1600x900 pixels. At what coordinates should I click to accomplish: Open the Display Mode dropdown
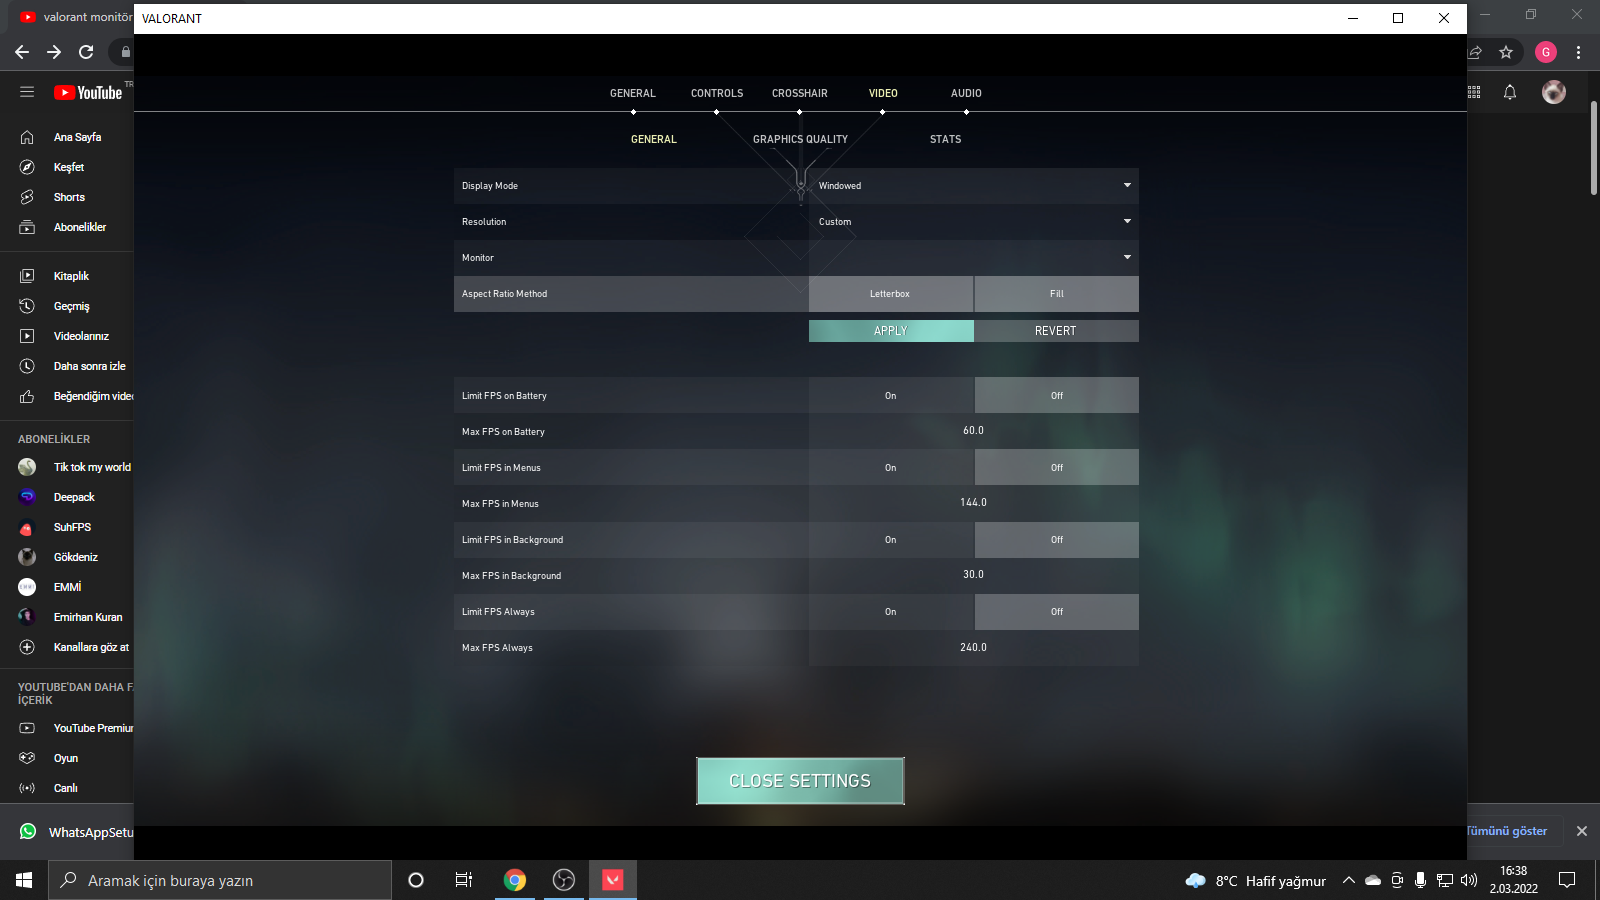pos(974,186)
